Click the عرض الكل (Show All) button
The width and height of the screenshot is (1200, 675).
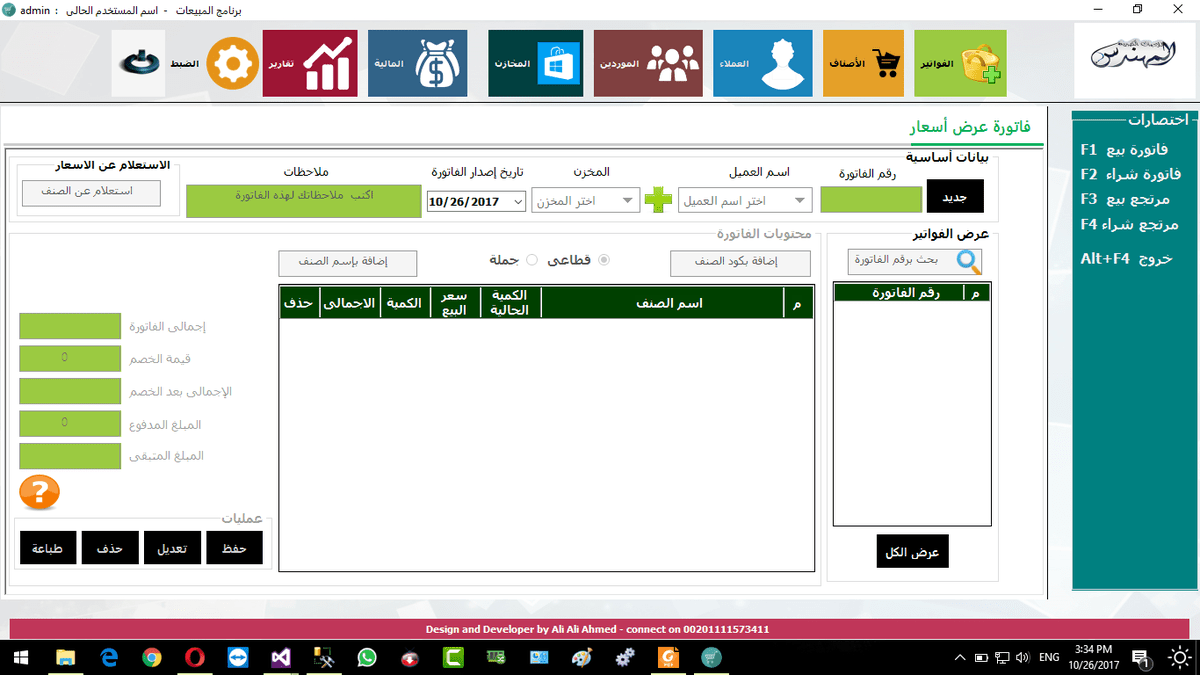tap(911, 551)
